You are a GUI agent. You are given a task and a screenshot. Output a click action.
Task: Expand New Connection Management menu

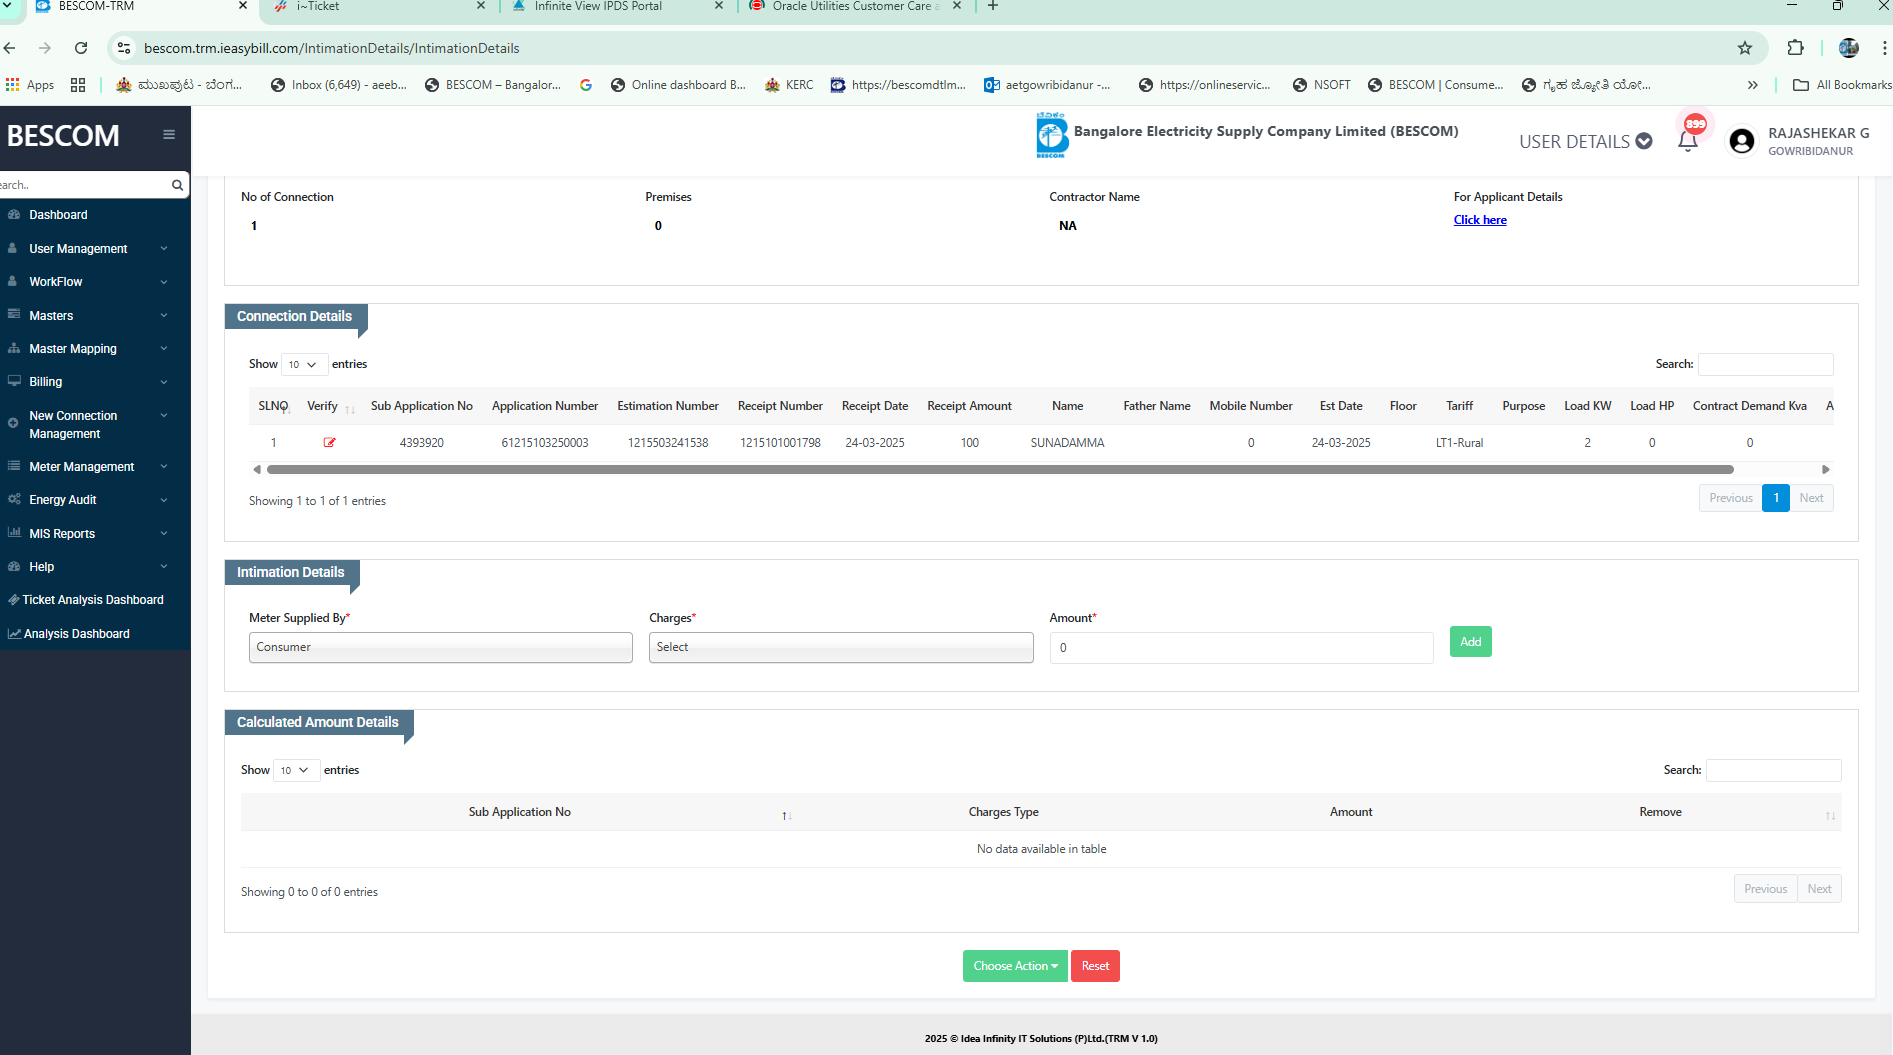(x=95, y=424)
